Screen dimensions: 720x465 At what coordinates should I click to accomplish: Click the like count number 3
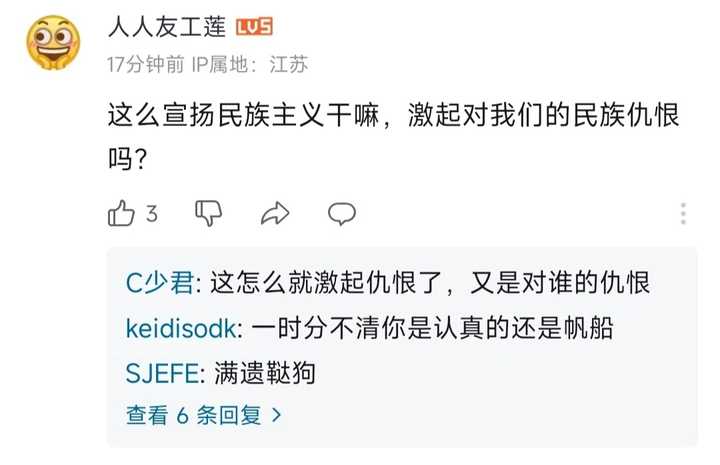tap(151, 213)
